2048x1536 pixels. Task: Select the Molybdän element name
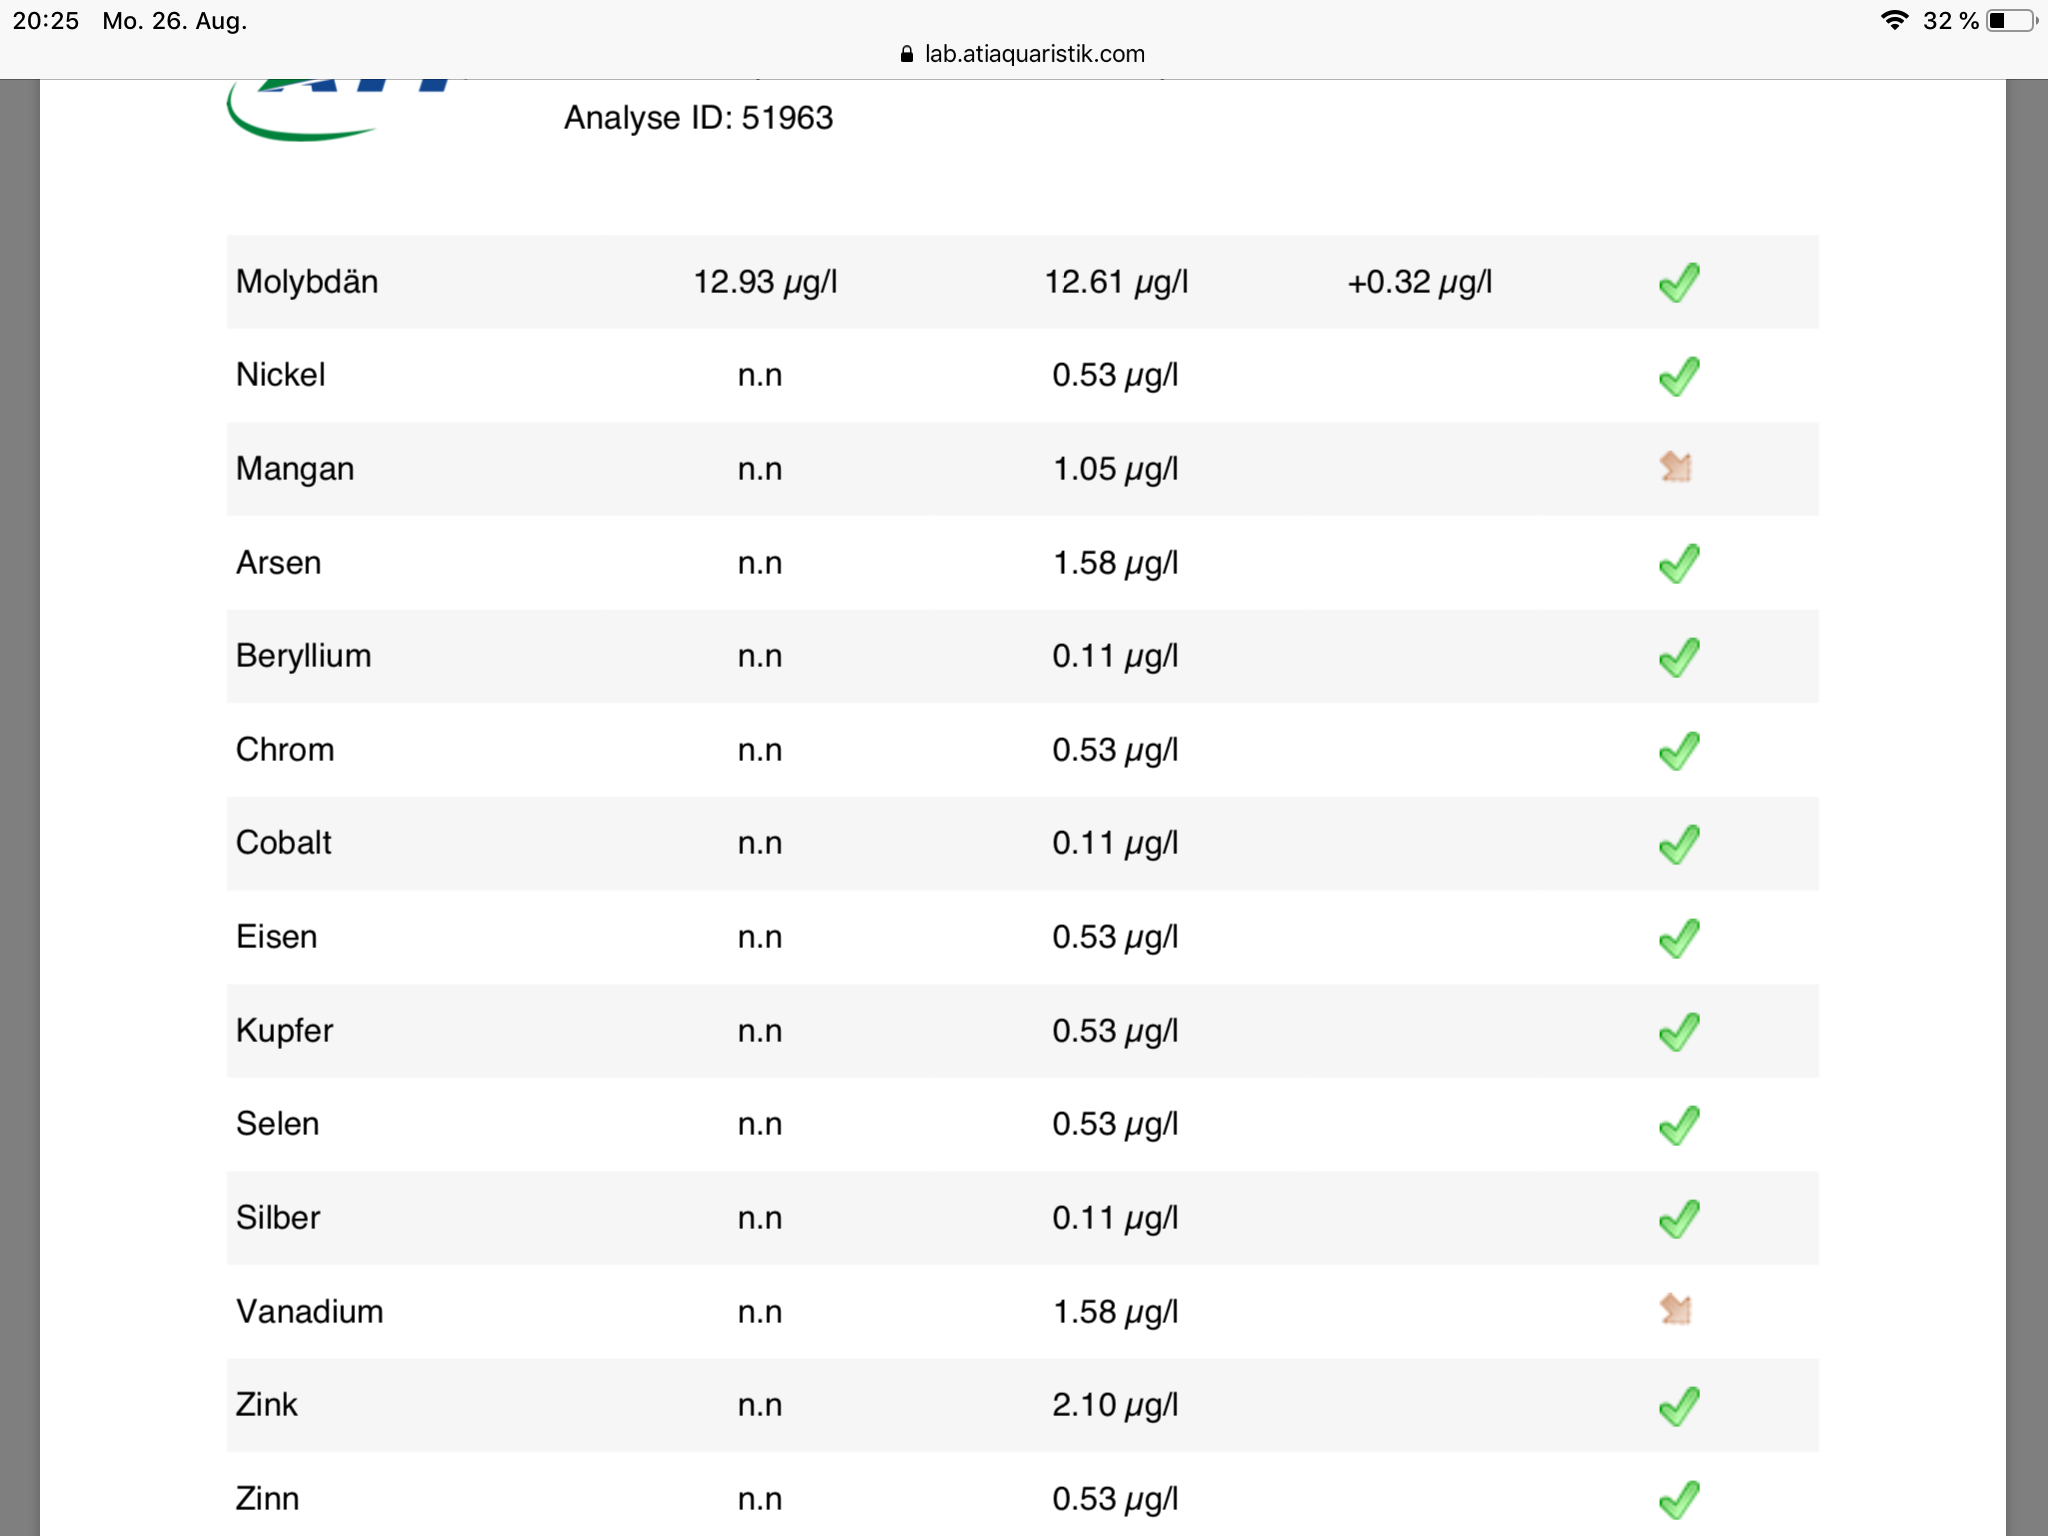307,282
